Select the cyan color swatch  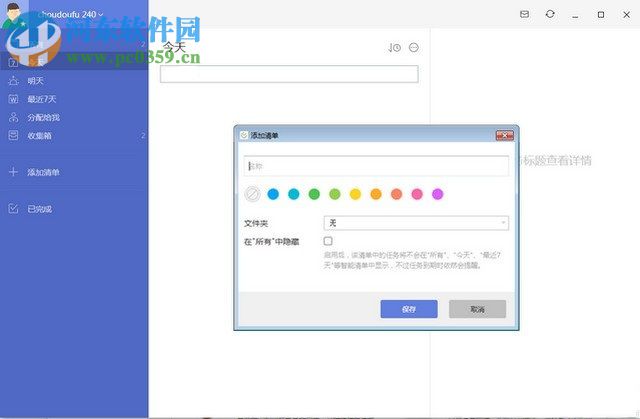coord(293,194)
